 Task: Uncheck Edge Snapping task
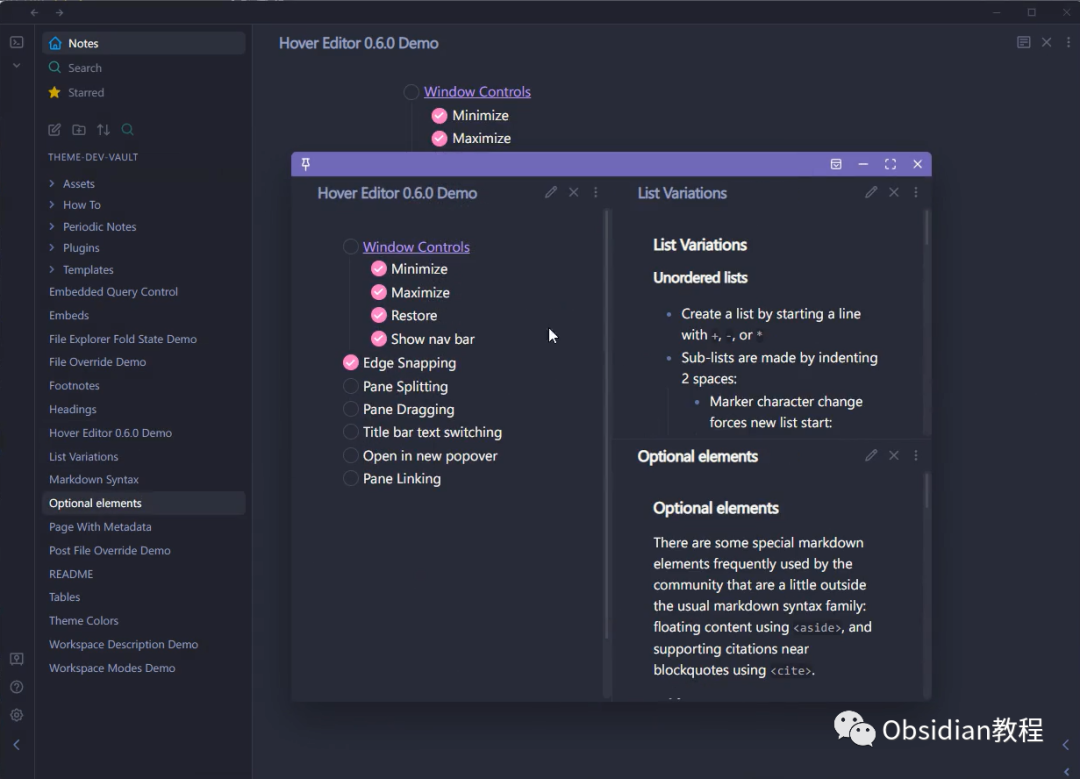[x=351, y=362]
